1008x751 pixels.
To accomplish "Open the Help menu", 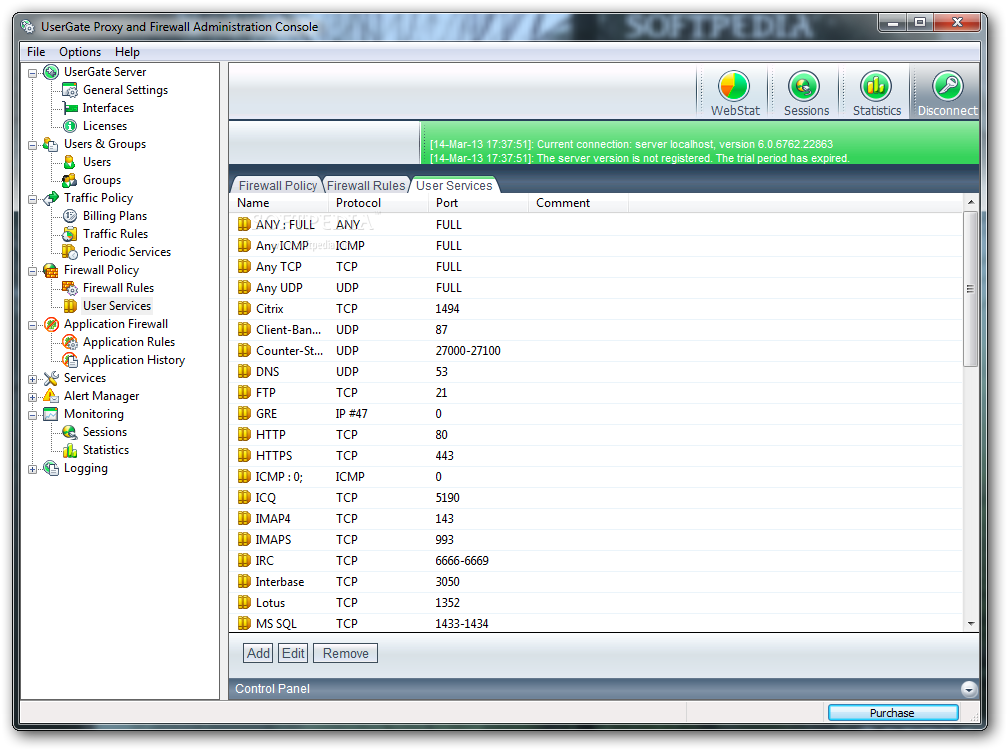I will [127, 52].
